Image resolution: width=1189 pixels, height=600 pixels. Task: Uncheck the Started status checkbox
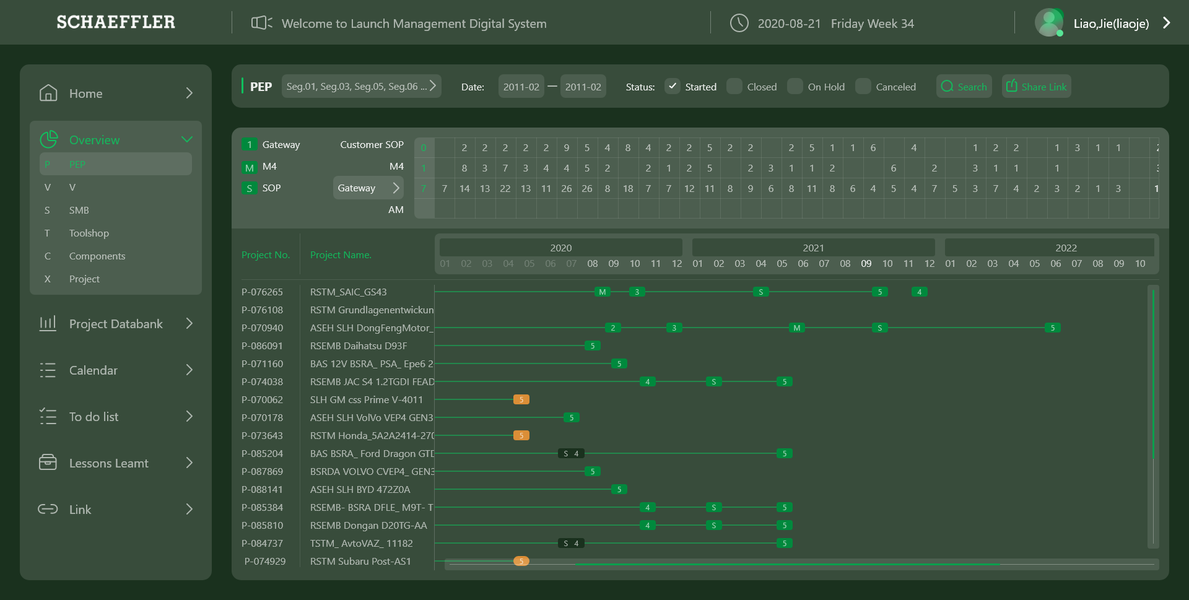point(673,86)
